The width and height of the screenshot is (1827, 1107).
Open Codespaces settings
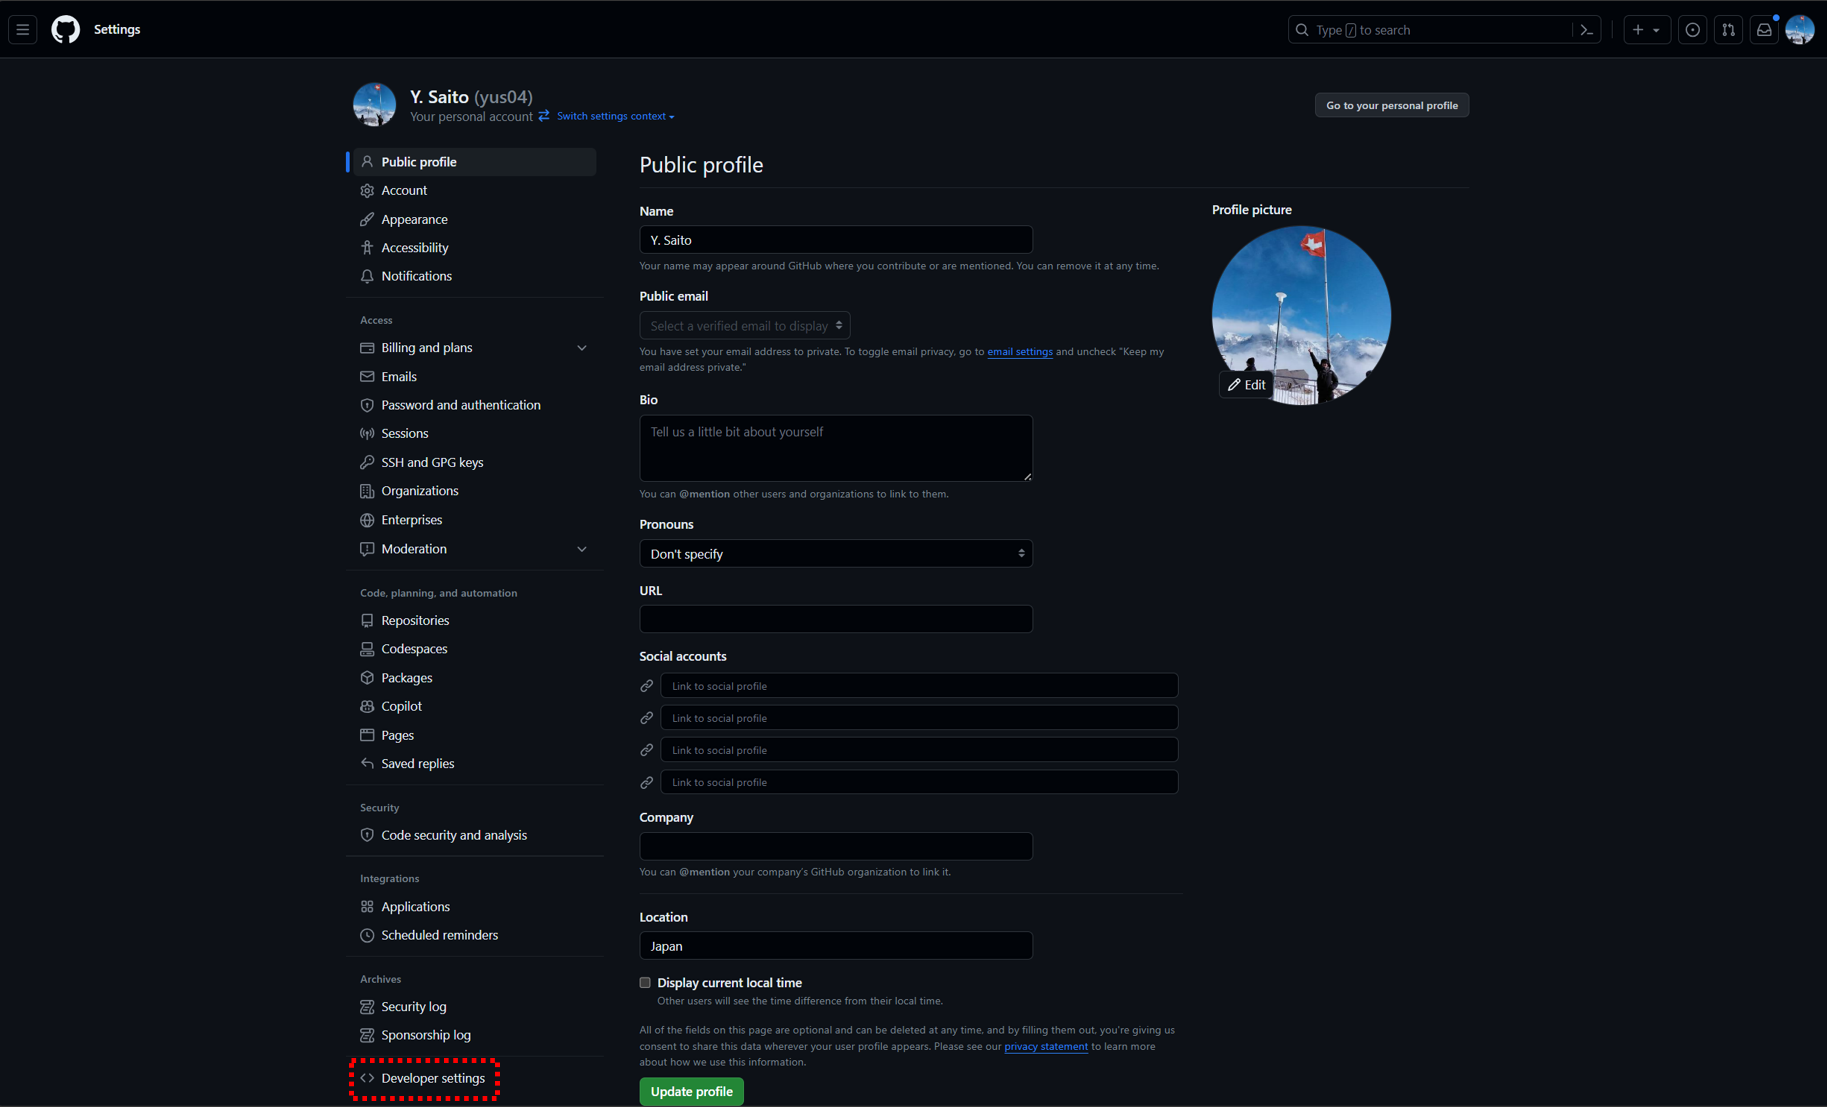tap(474, 649)
